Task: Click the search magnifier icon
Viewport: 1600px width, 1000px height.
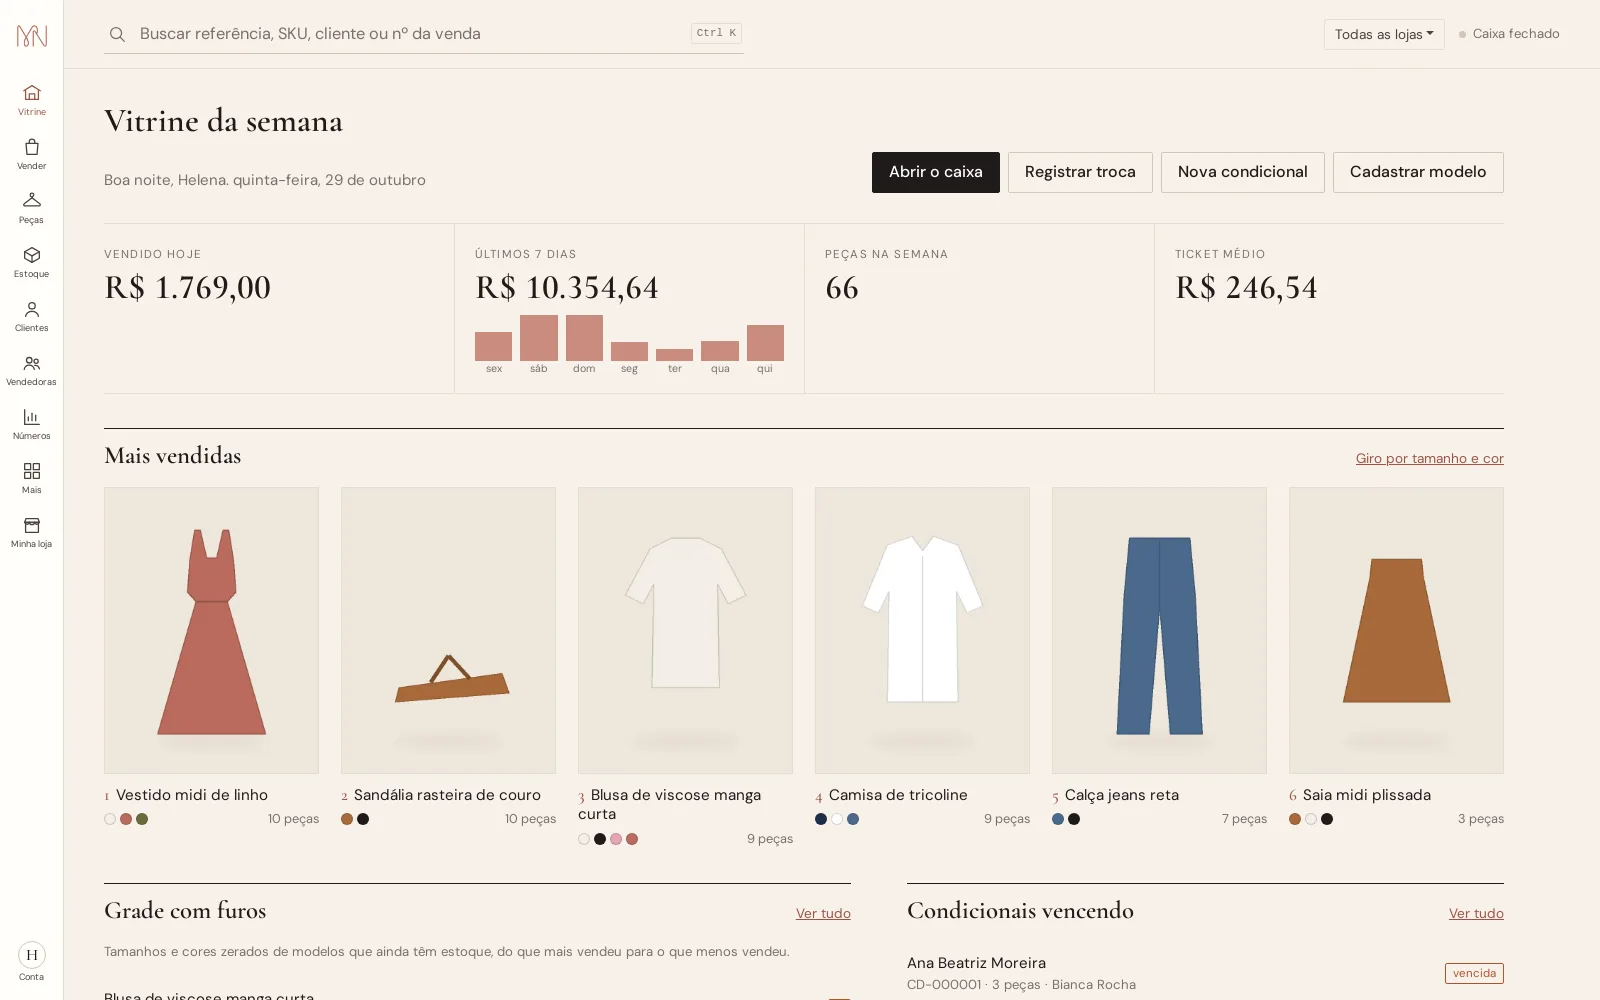Action: click(117, 34)
